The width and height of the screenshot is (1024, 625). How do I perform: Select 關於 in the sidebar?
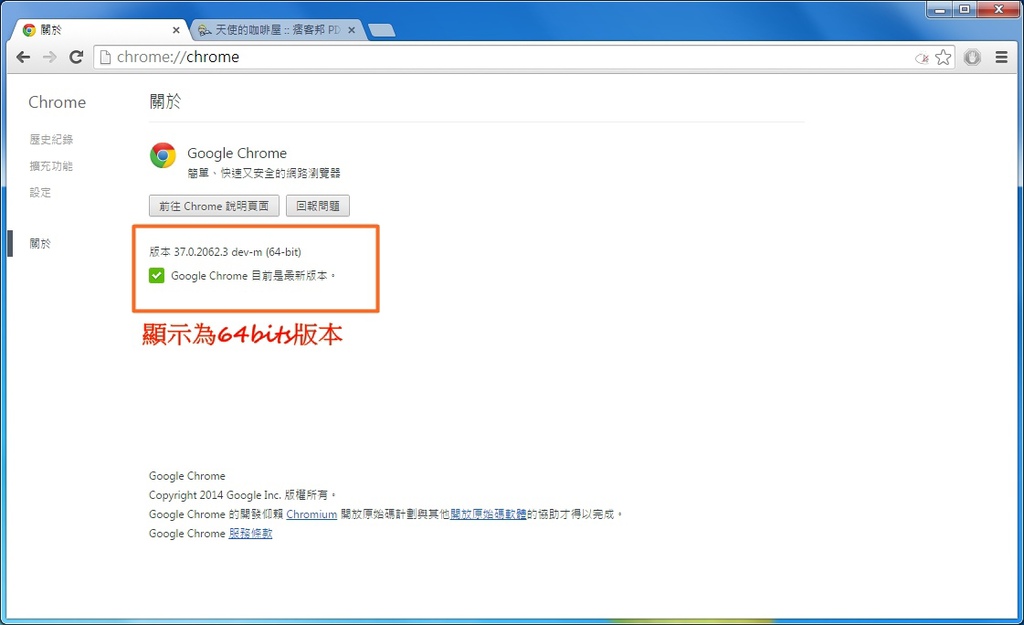(x=40, y=244)
